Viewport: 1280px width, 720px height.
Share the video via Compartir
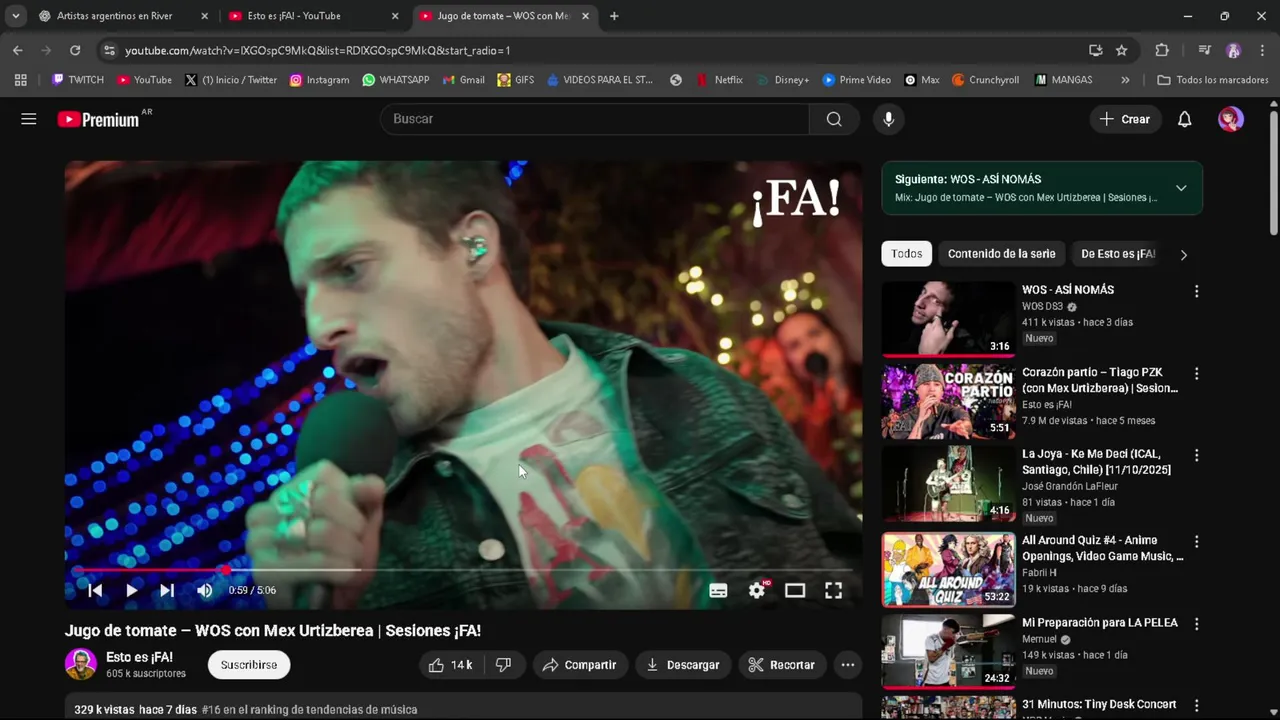click(x=580, y=665)
